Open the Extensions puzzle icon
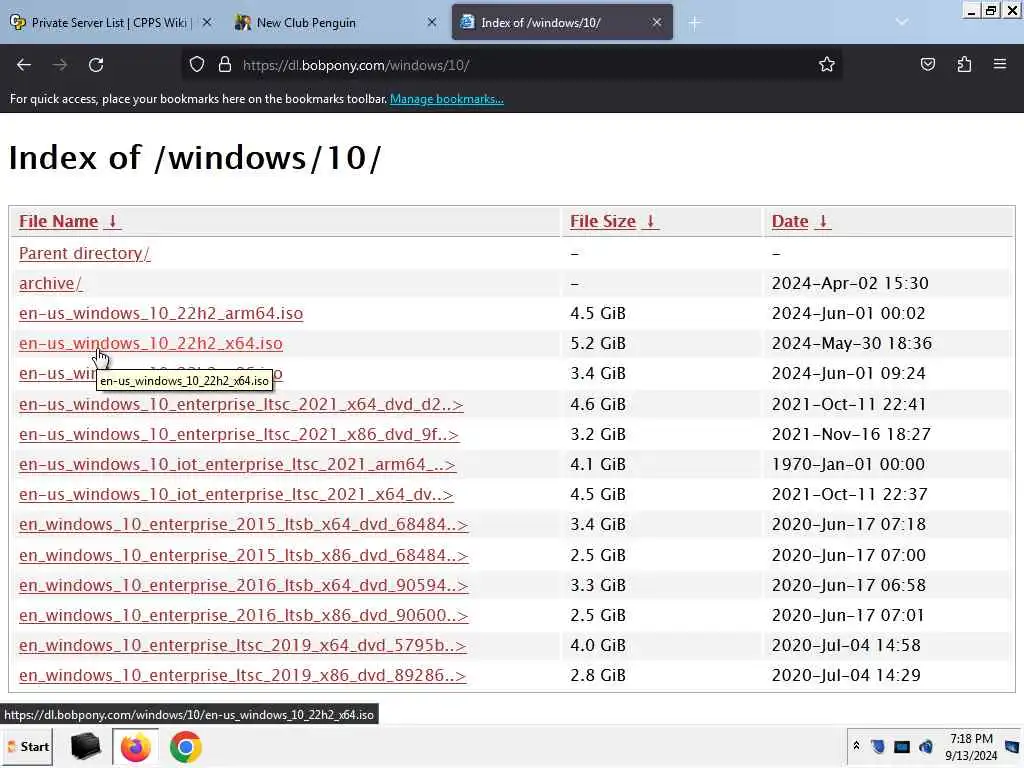 (x=964, y=65)
